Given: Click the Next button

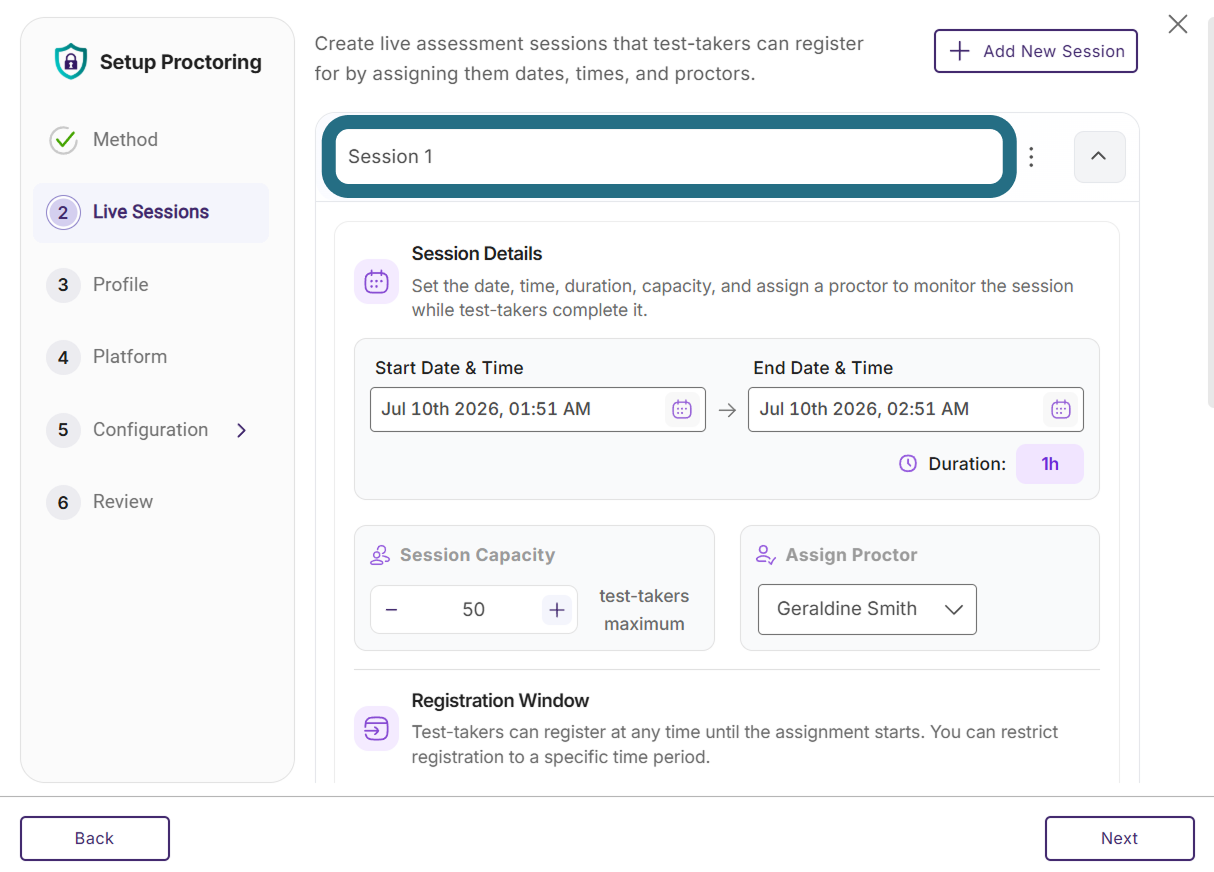Looking at the screenshot, I should click(x=1119, y=839).
